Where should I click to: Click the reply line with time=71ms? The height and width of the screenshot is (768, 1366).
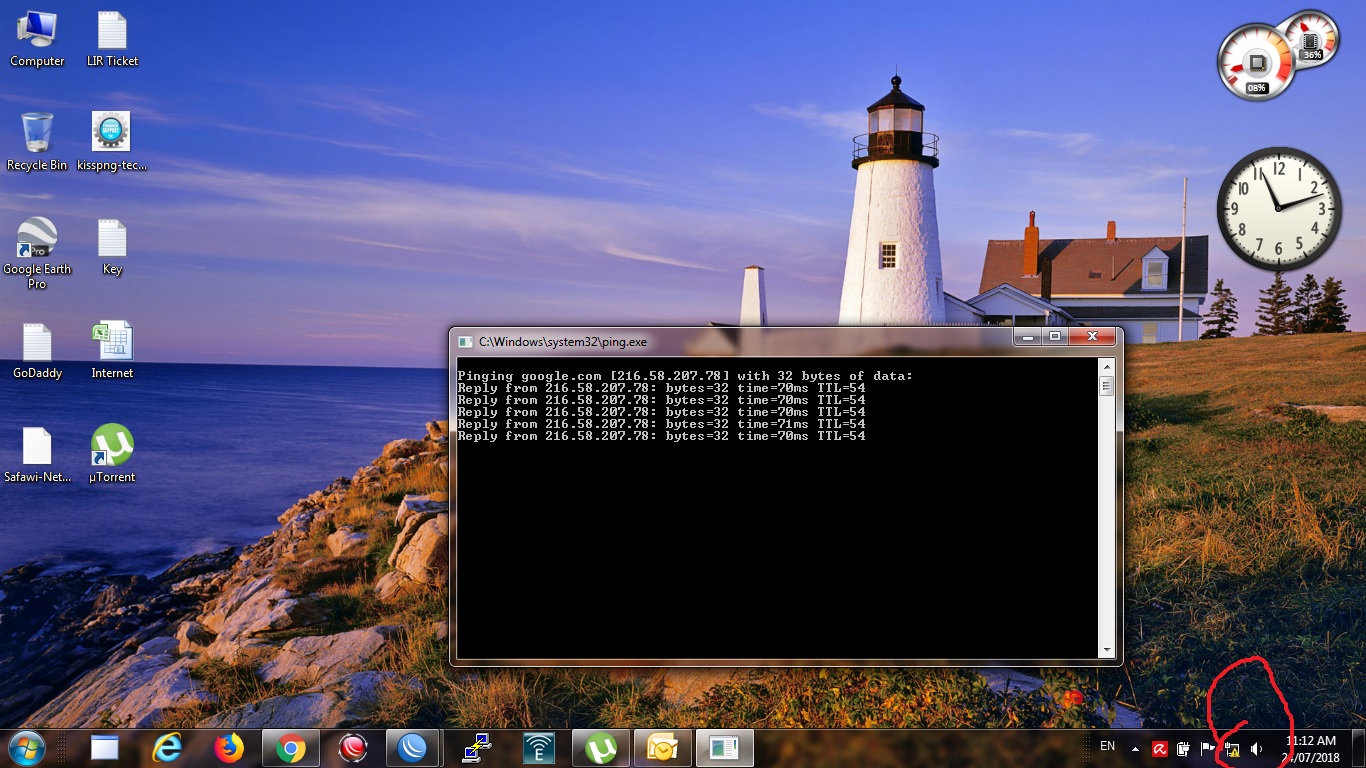coord(661,424)
